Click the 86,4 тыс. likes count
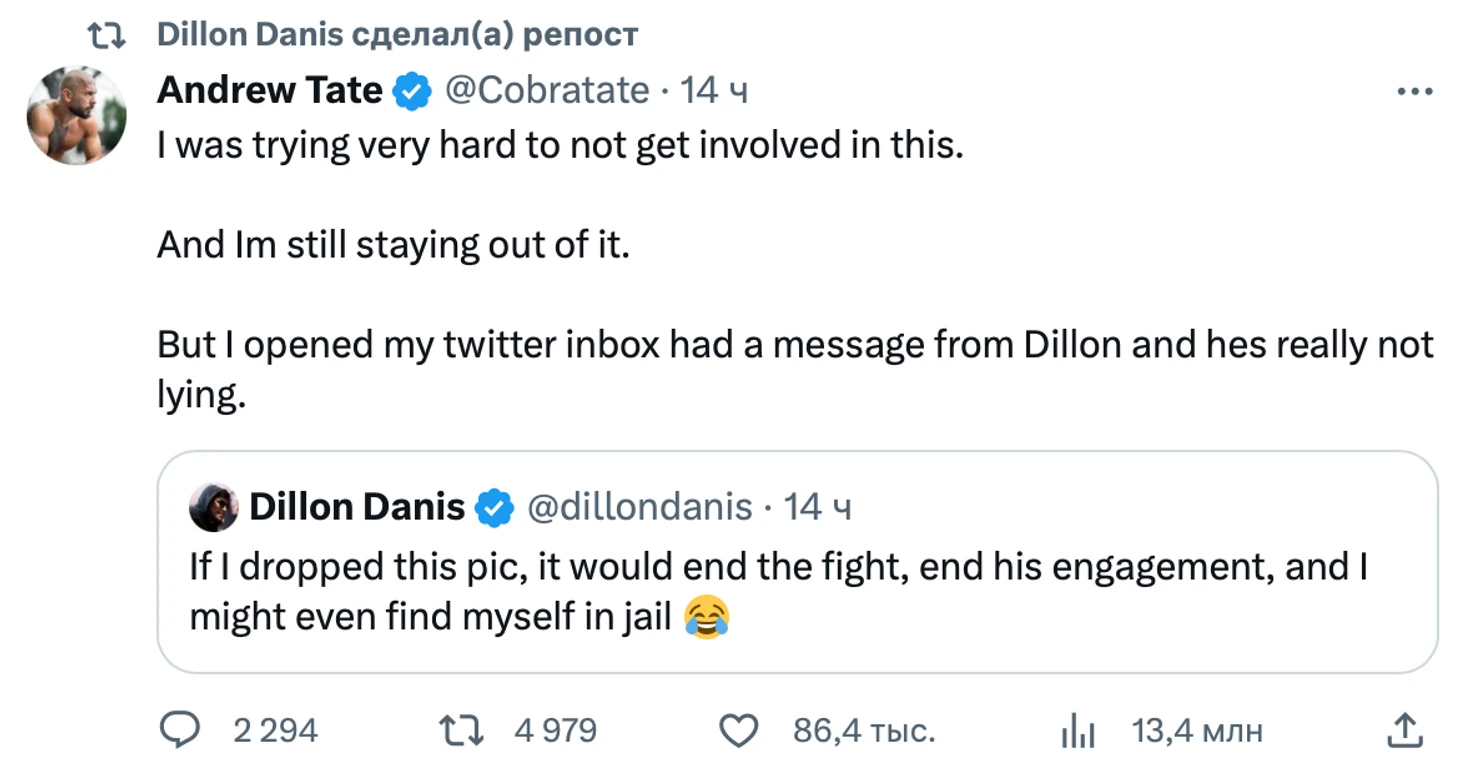 (863, 731)
